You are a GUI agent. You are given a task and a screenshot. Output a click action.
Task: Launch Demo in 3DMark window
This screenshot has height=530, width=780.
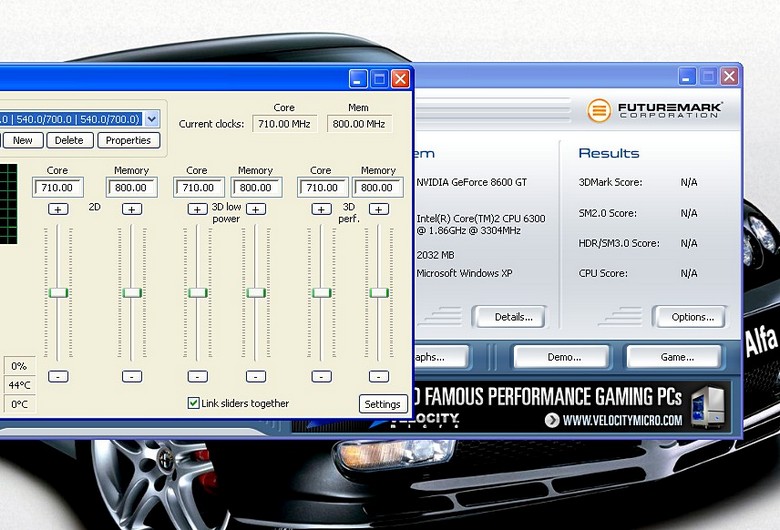pos(564,357)
